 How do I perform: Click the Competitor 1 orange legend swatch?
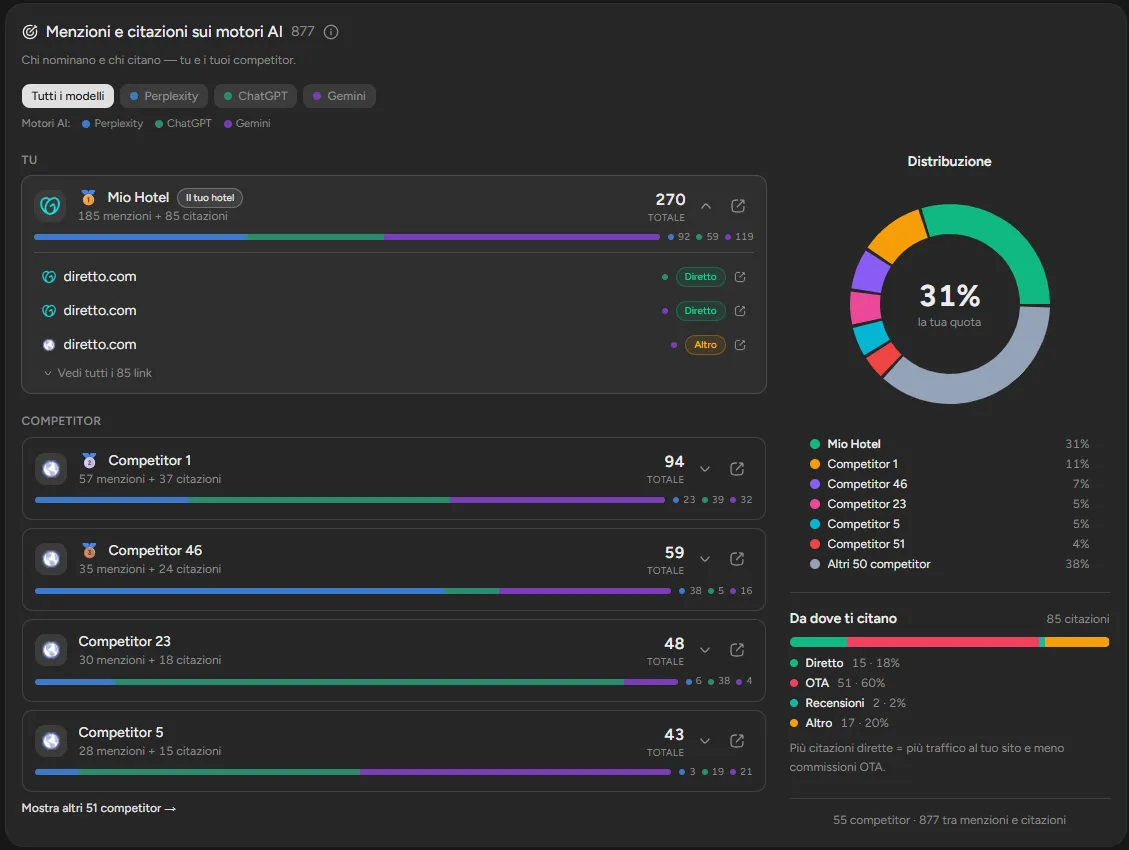click(x=815, y=464)
